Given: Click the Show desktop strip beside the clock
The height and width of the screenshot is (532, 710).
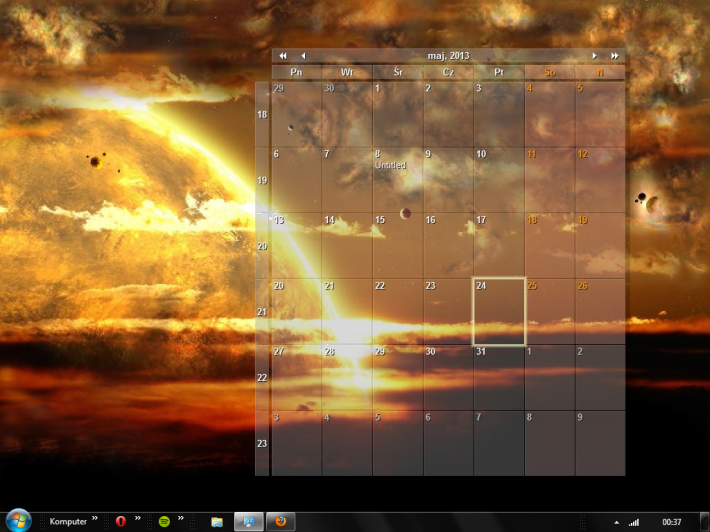Looking at the screenshot, I should click(x=705, y=522).
